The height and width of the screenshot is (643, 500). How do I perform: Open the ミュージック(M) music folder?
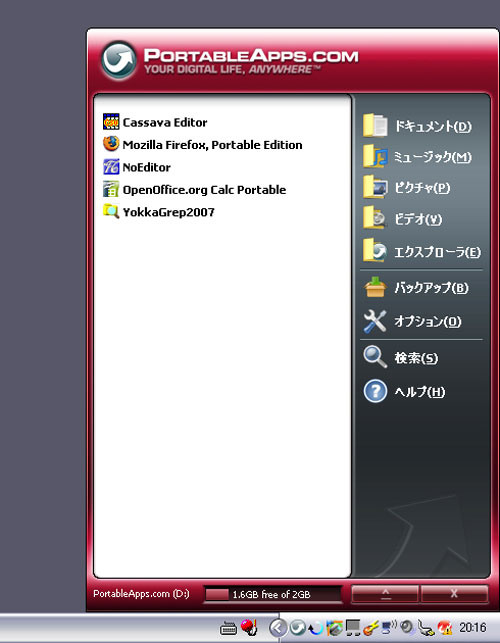(417, 157)
